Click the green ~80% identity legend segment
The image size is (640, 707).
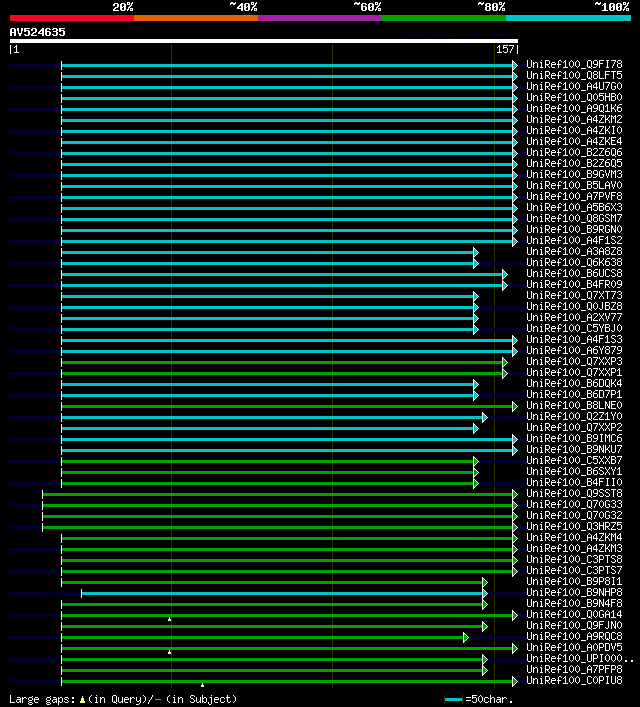pyautogui.click(x=444, y=18)
